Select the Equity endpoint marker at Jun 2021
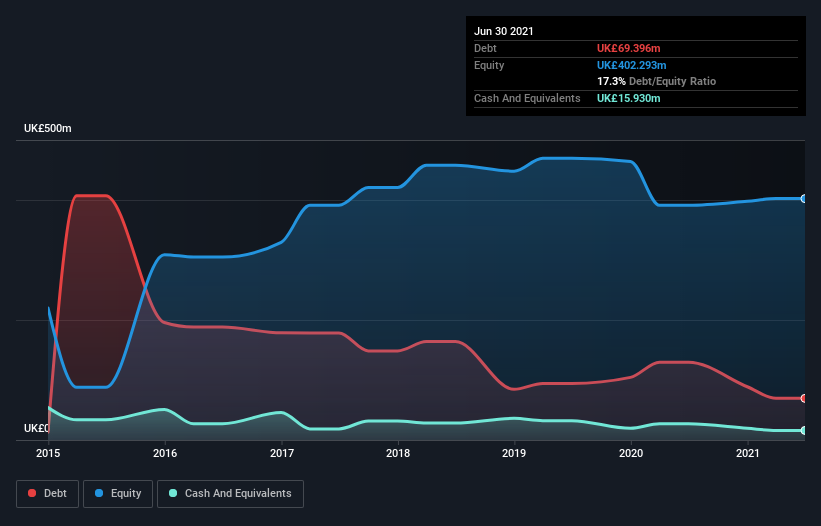The height and width of the screenshot is (526, 821). tap(804, 198)
